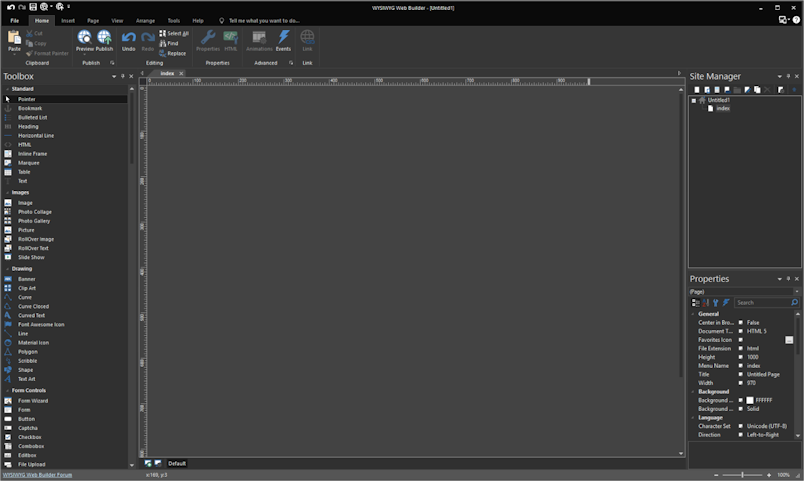
Task: Select the Bookmark tool in Toolbox
Action: pyautogui.click(x=65, y=108)
